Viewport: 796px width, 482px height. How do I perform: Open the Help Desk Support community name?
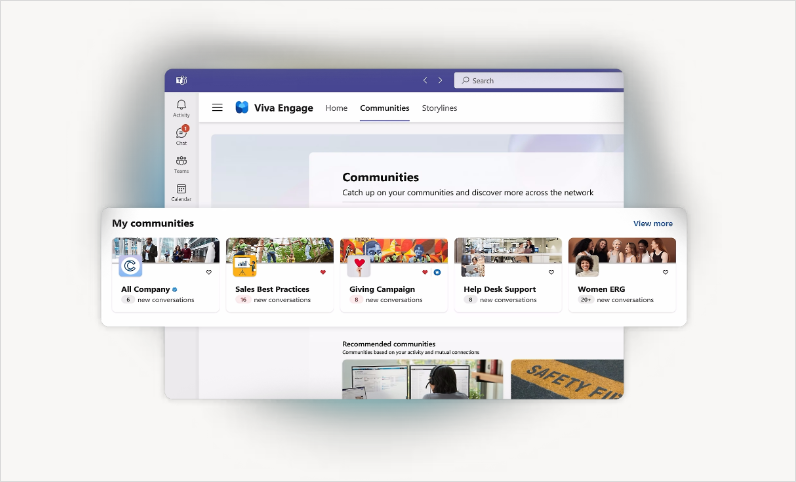point(500,289)
